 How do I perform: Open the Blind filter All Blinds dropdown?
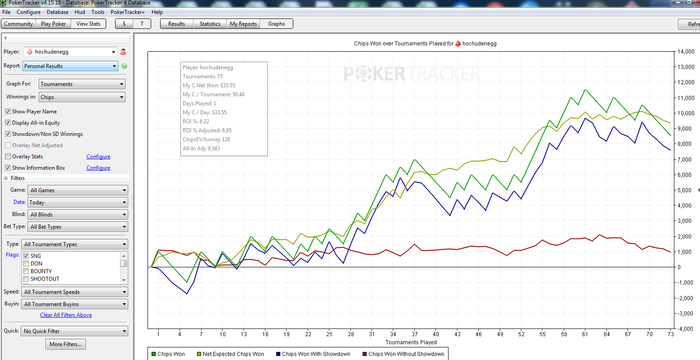point(78,214)
